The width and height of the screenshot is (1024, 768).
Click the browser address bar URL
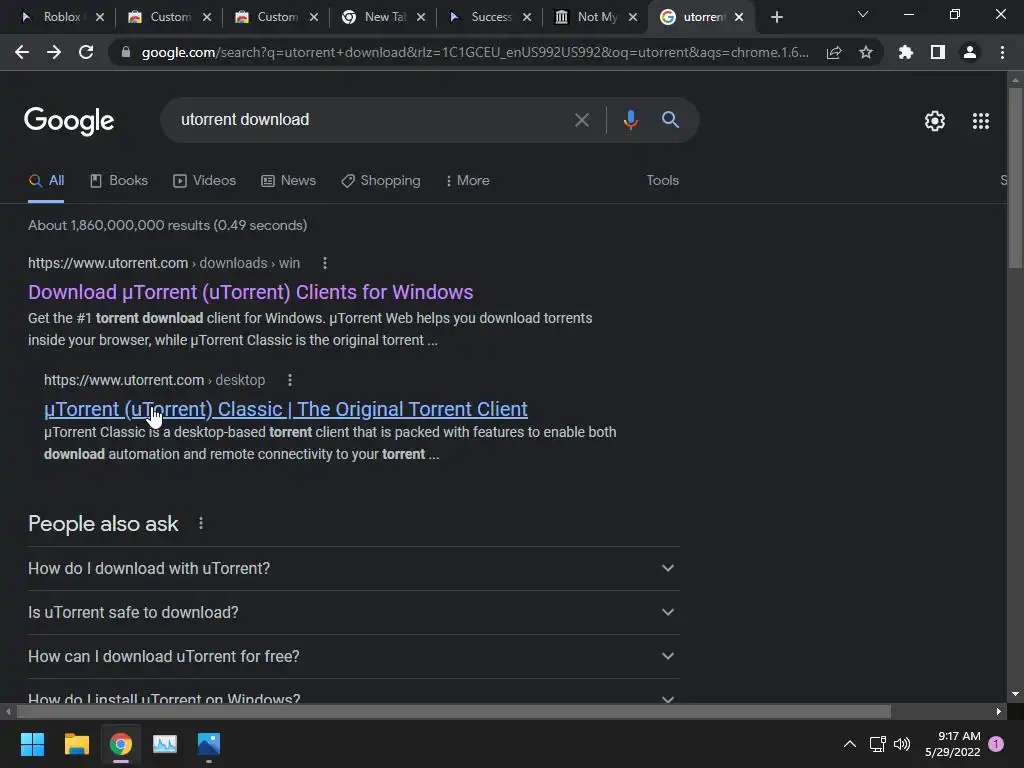475,52
